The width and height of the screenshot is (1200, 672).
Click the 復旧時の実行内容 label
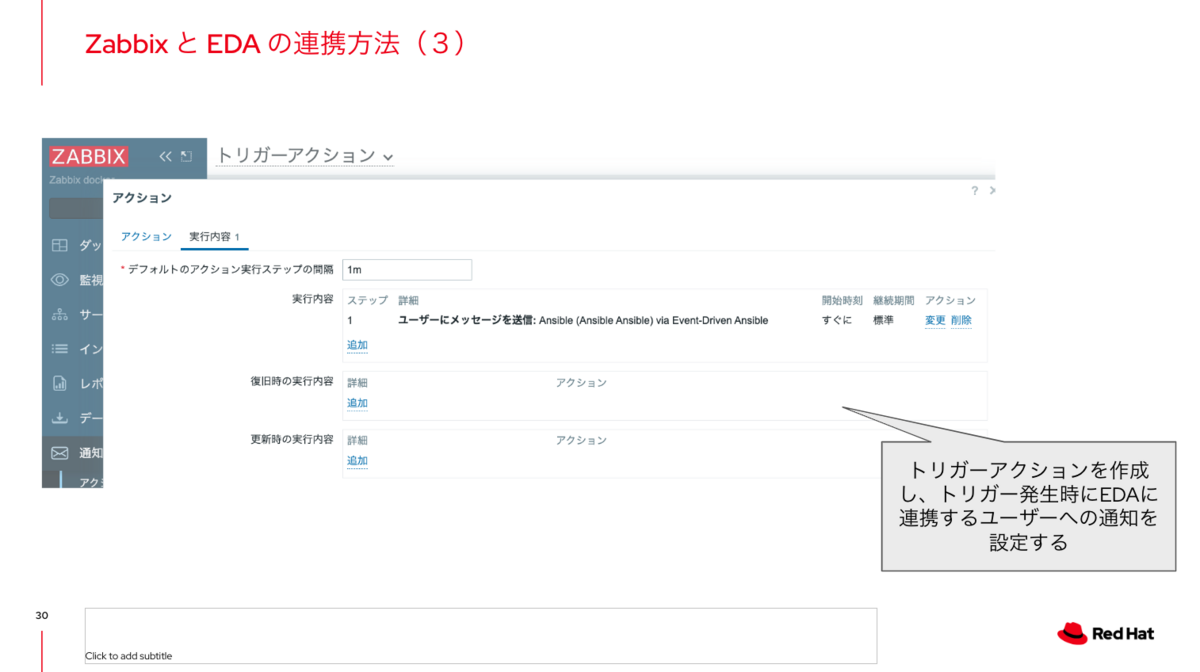292,382
